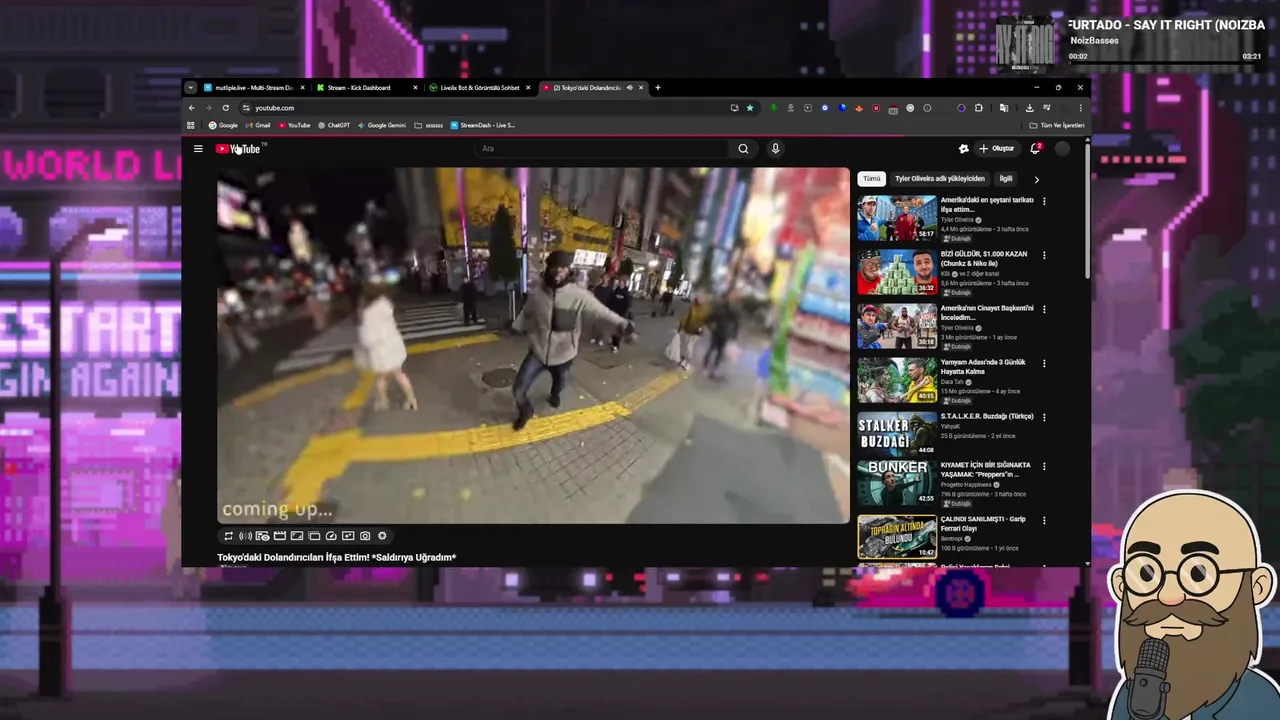Click the screenshot camera icon below video
Image resolution: width=1280 pixels, height=720 pixels.
365,536
